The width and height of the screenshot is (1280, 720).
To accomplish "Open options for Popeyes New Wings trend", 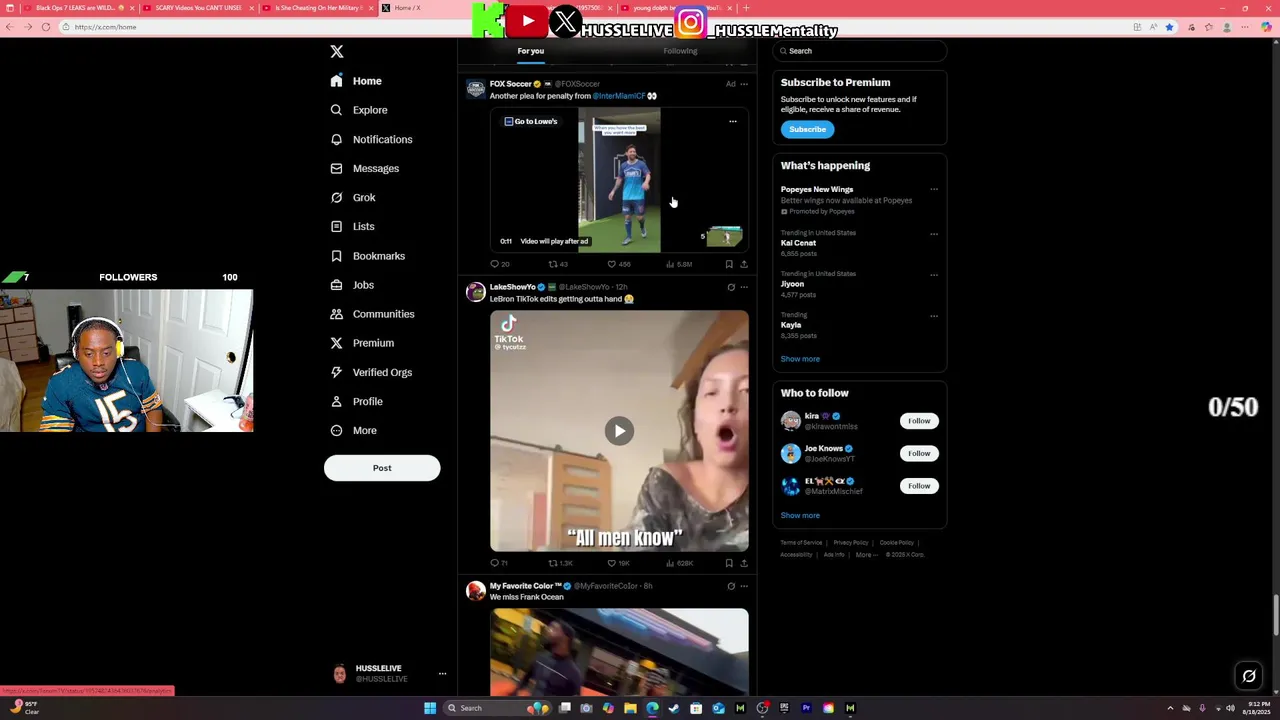I will point(934,189).
